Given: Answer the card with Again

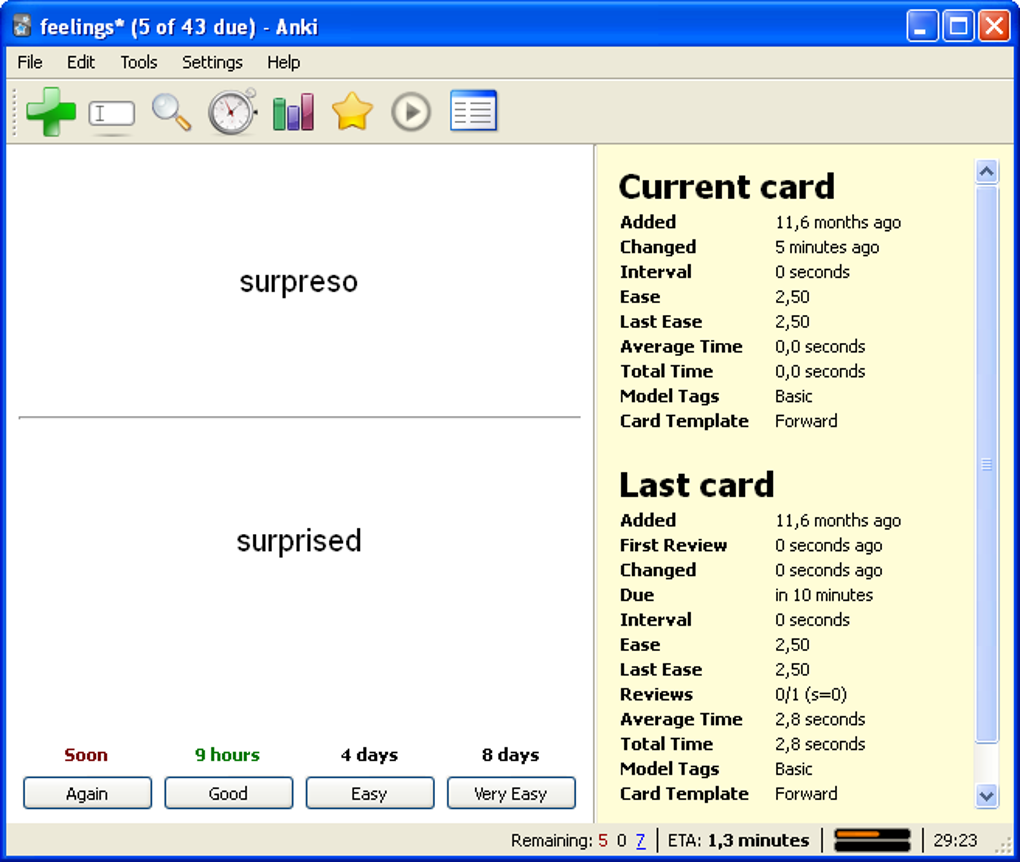Looking at the screenshot, I should click(86, 793).
